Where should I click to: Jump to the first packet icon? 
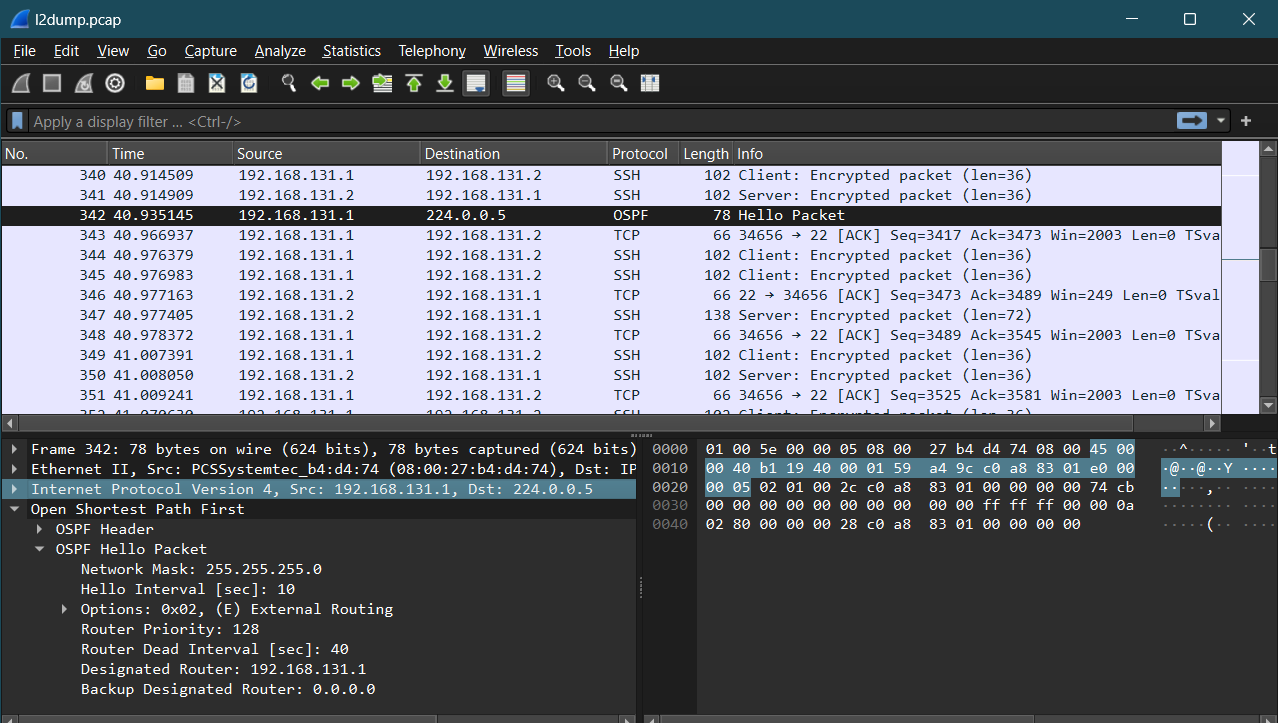[x=414, y=84]
